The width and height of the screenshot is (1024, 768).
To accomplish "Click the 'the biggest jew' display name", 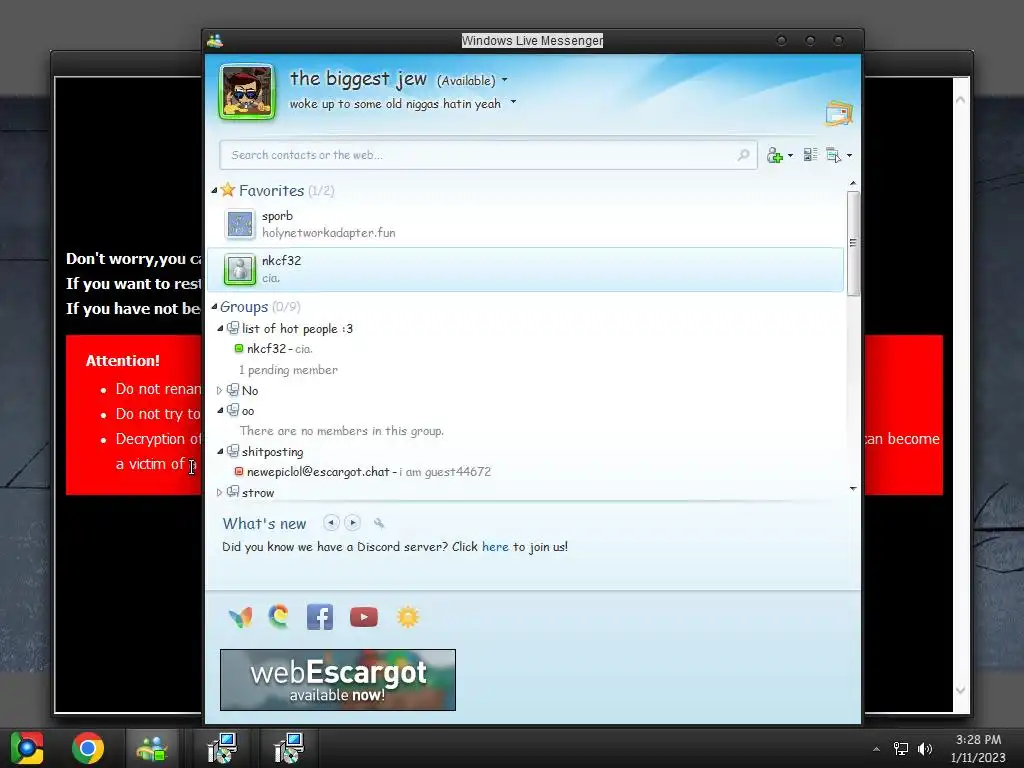I will pos(358,79).
